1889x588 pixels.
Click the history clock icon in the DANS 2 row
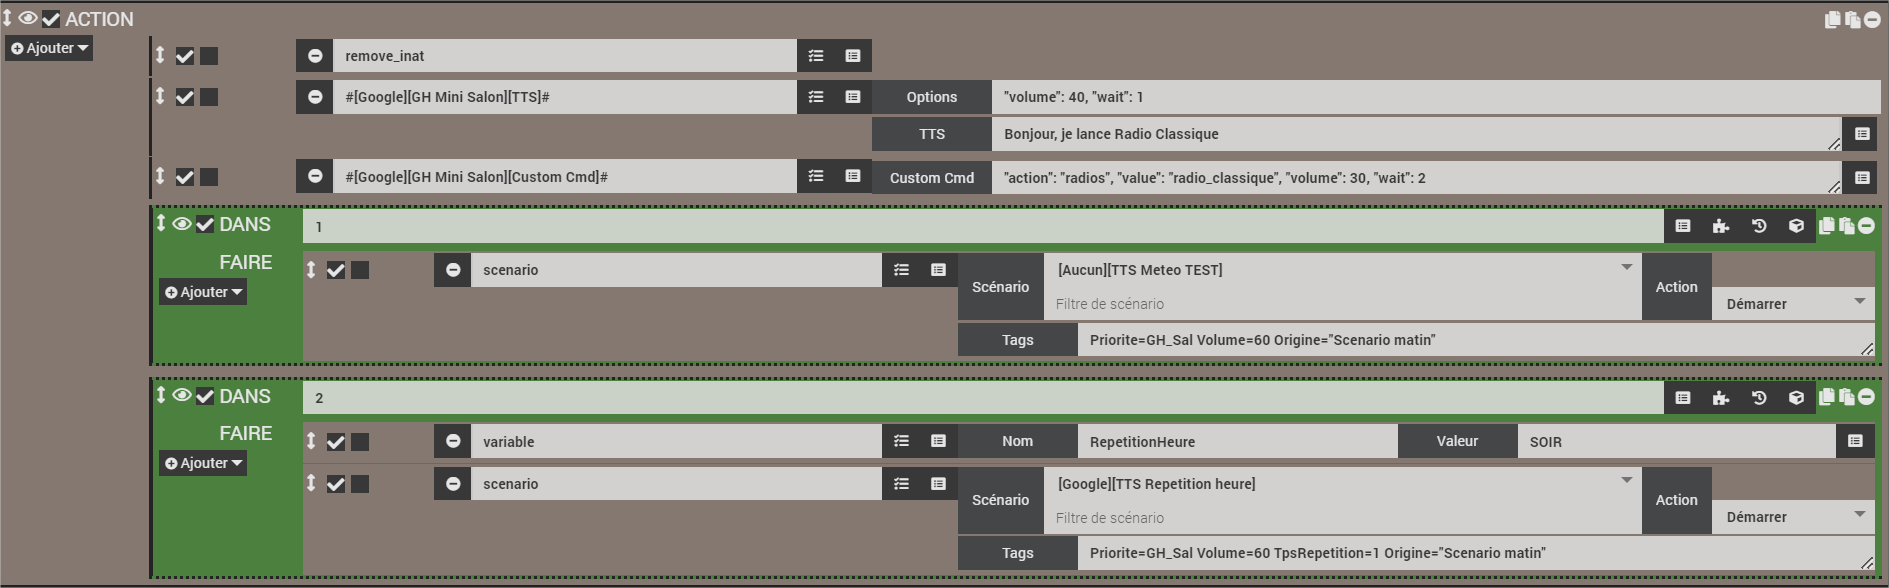click(x=1759, y=398)
